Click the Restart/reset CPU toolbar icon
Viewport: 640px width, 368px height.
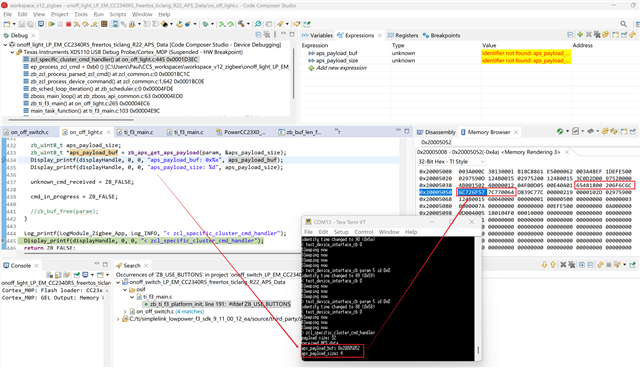[x=180, y=24]
